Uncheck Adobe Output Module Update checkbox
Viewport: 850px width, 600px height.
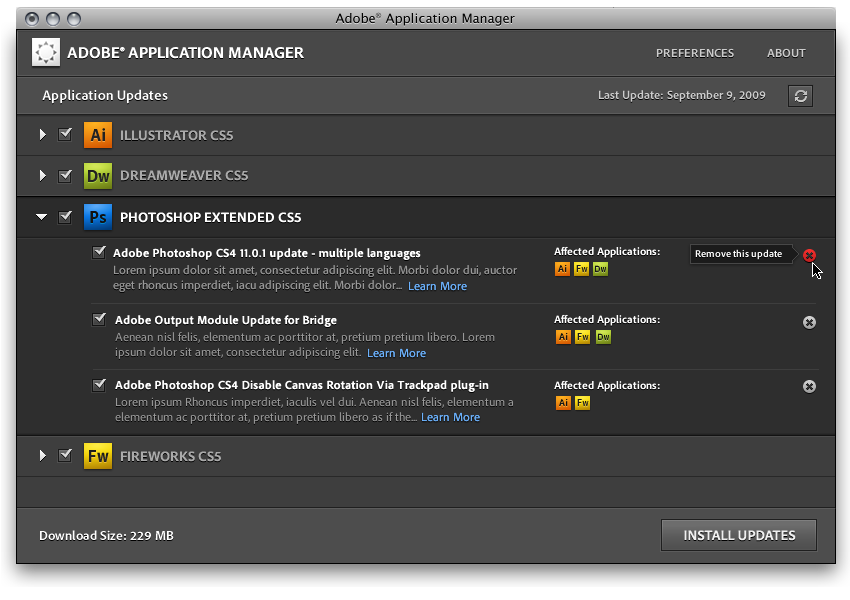[x=99, y=320]
